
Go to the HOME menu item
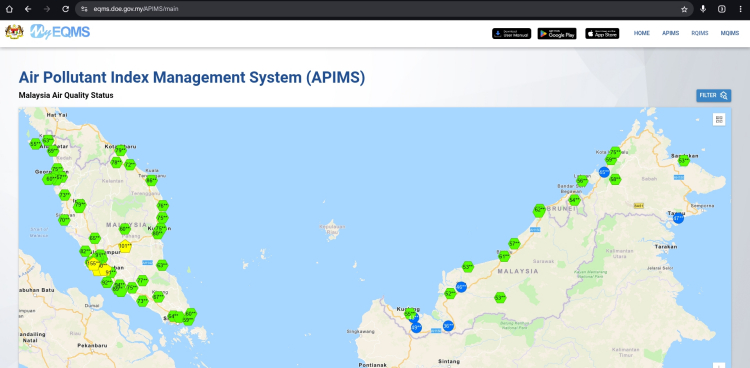click(x=641, y=33)
